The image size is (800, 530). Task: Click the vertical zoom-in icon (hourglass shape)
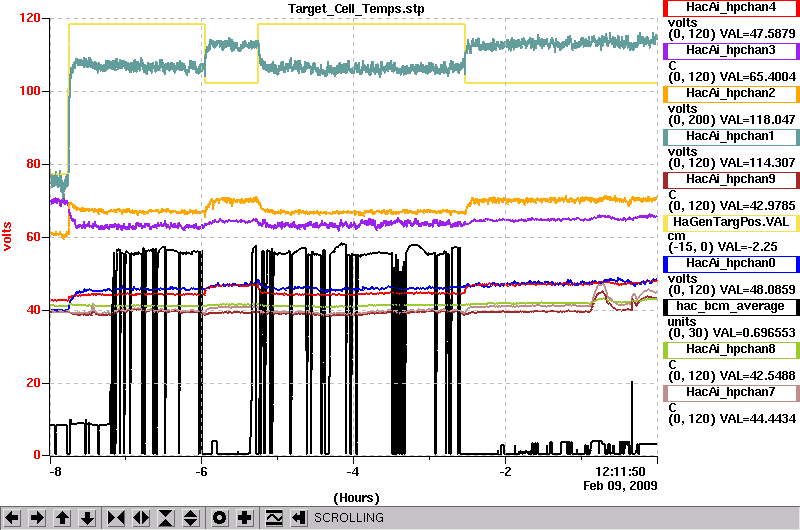166,518
